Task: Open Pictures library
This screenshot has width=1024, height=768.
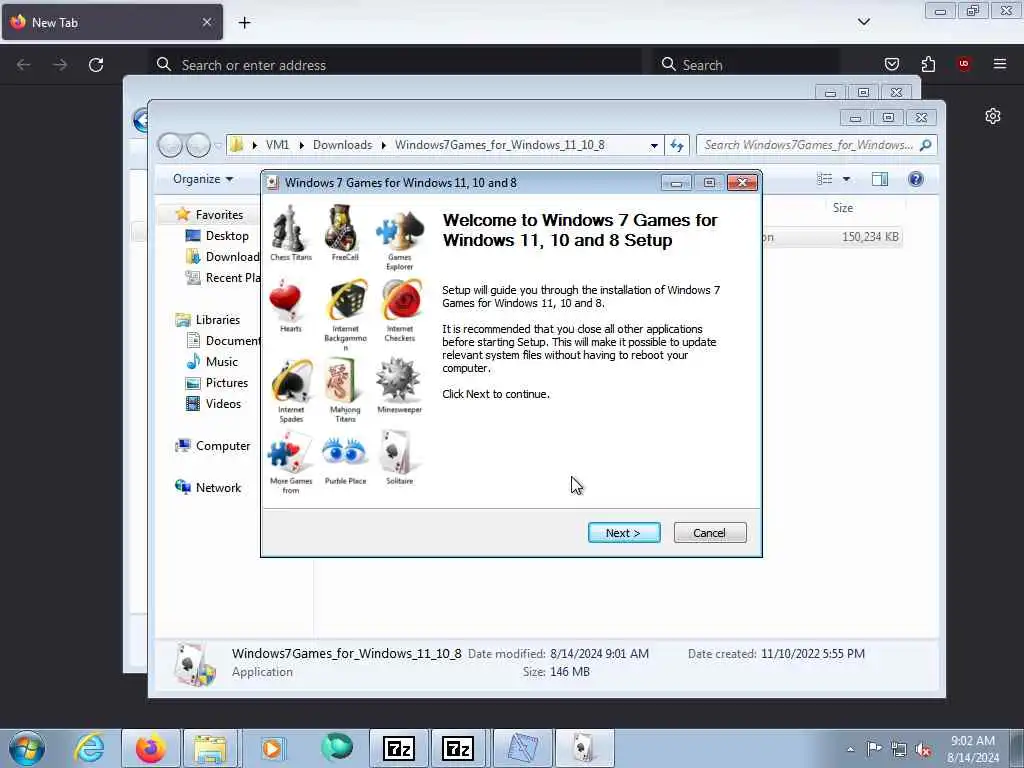Action: click(x=227, y=383)
